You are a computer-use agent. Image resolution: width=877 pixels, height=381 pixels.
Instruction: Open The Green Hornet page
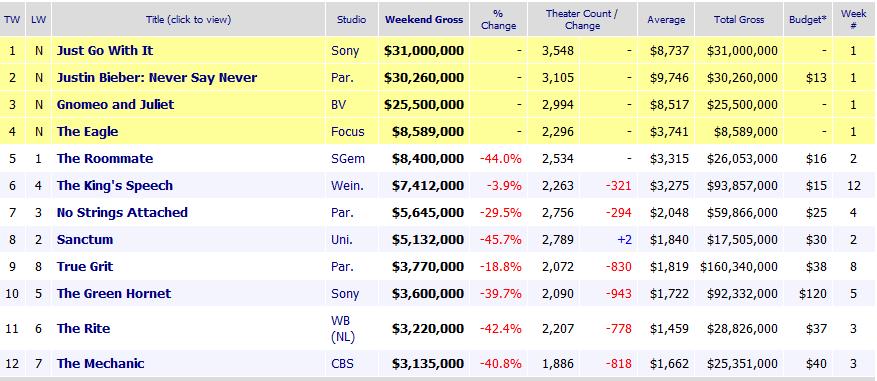click(x=114, y=294)
